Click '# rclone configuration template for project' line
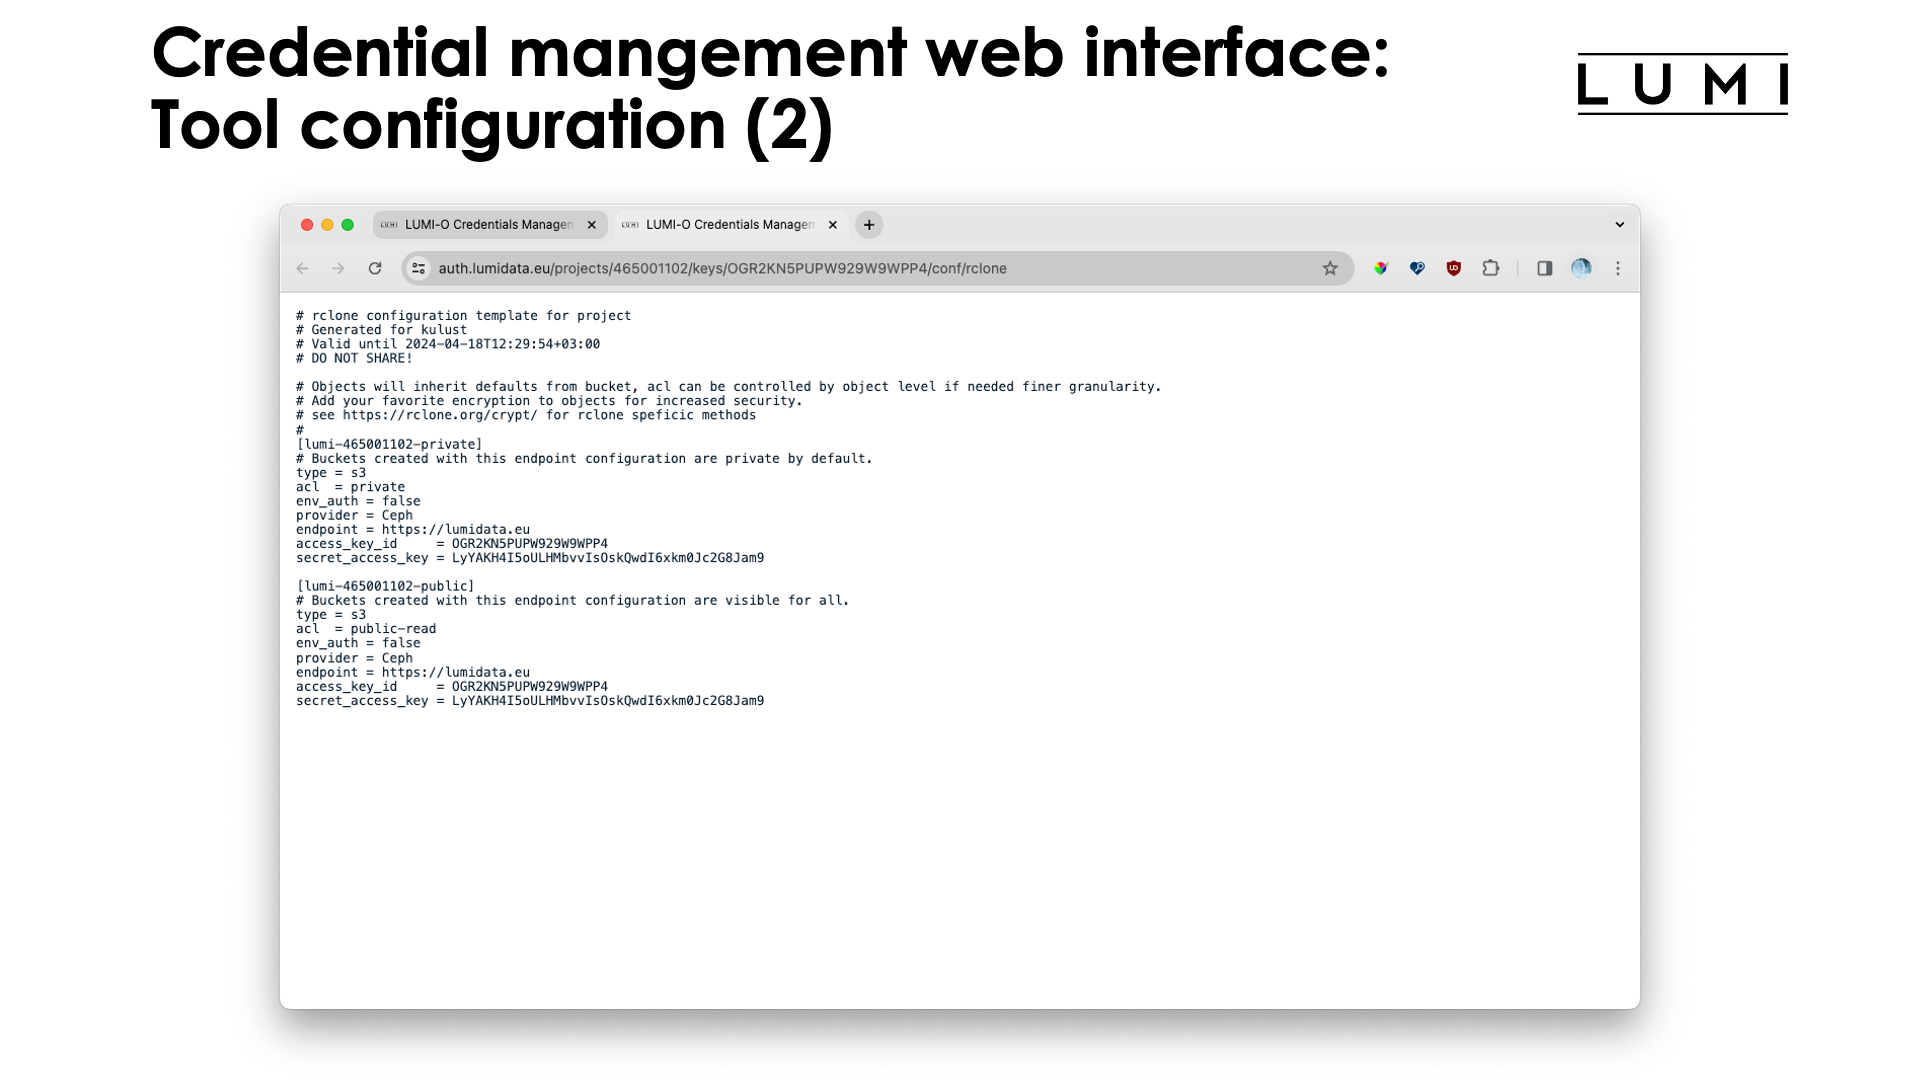1920x1080 pixels. tap(463, 316)
